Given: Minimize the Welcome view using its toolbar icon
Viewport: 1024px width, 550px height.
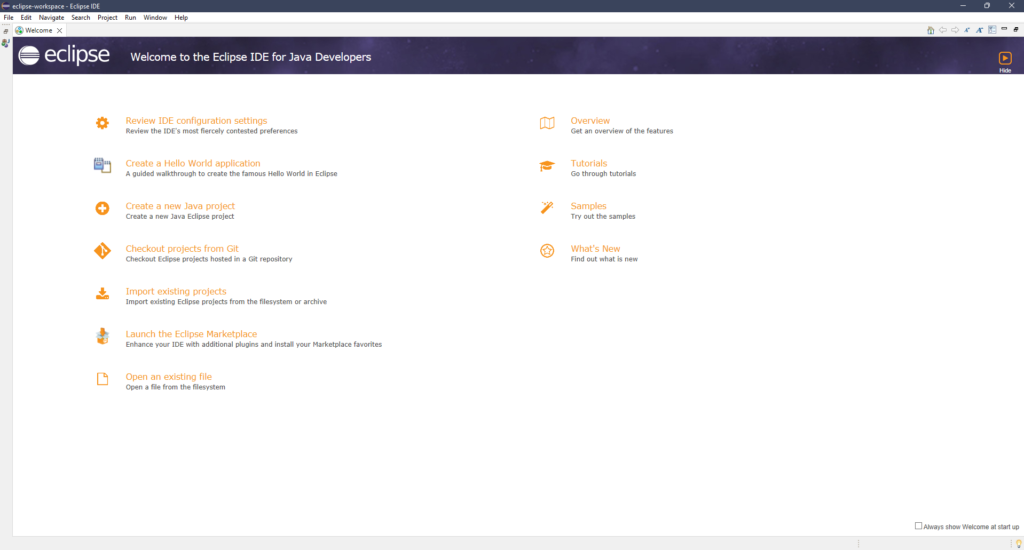Looking at the screenshot, I should coord(1004,29).
